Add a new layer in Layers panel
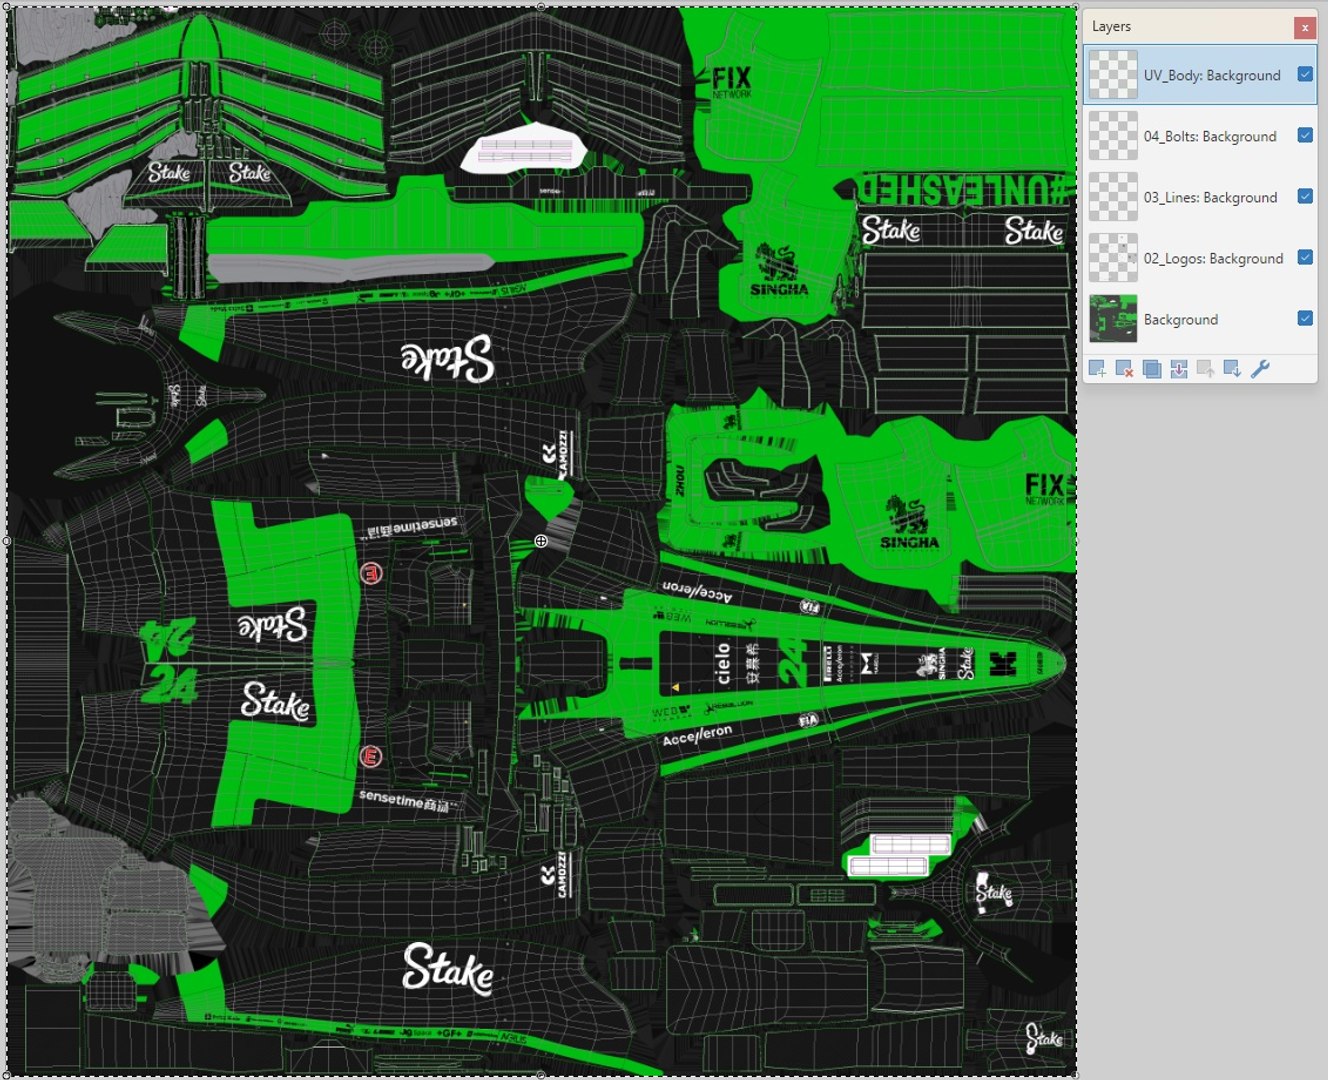1328x1080 pixels. [1097, 369]
